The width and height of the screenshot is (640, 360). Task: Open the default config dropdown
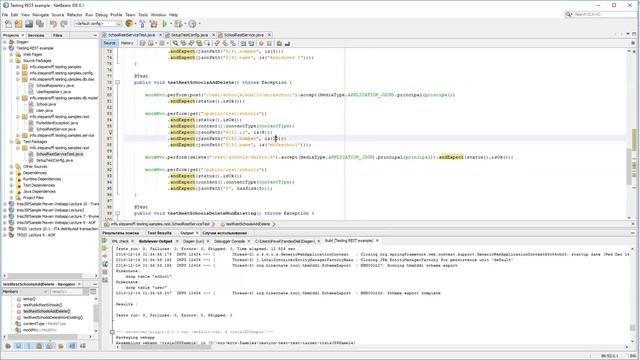point(98,24)
